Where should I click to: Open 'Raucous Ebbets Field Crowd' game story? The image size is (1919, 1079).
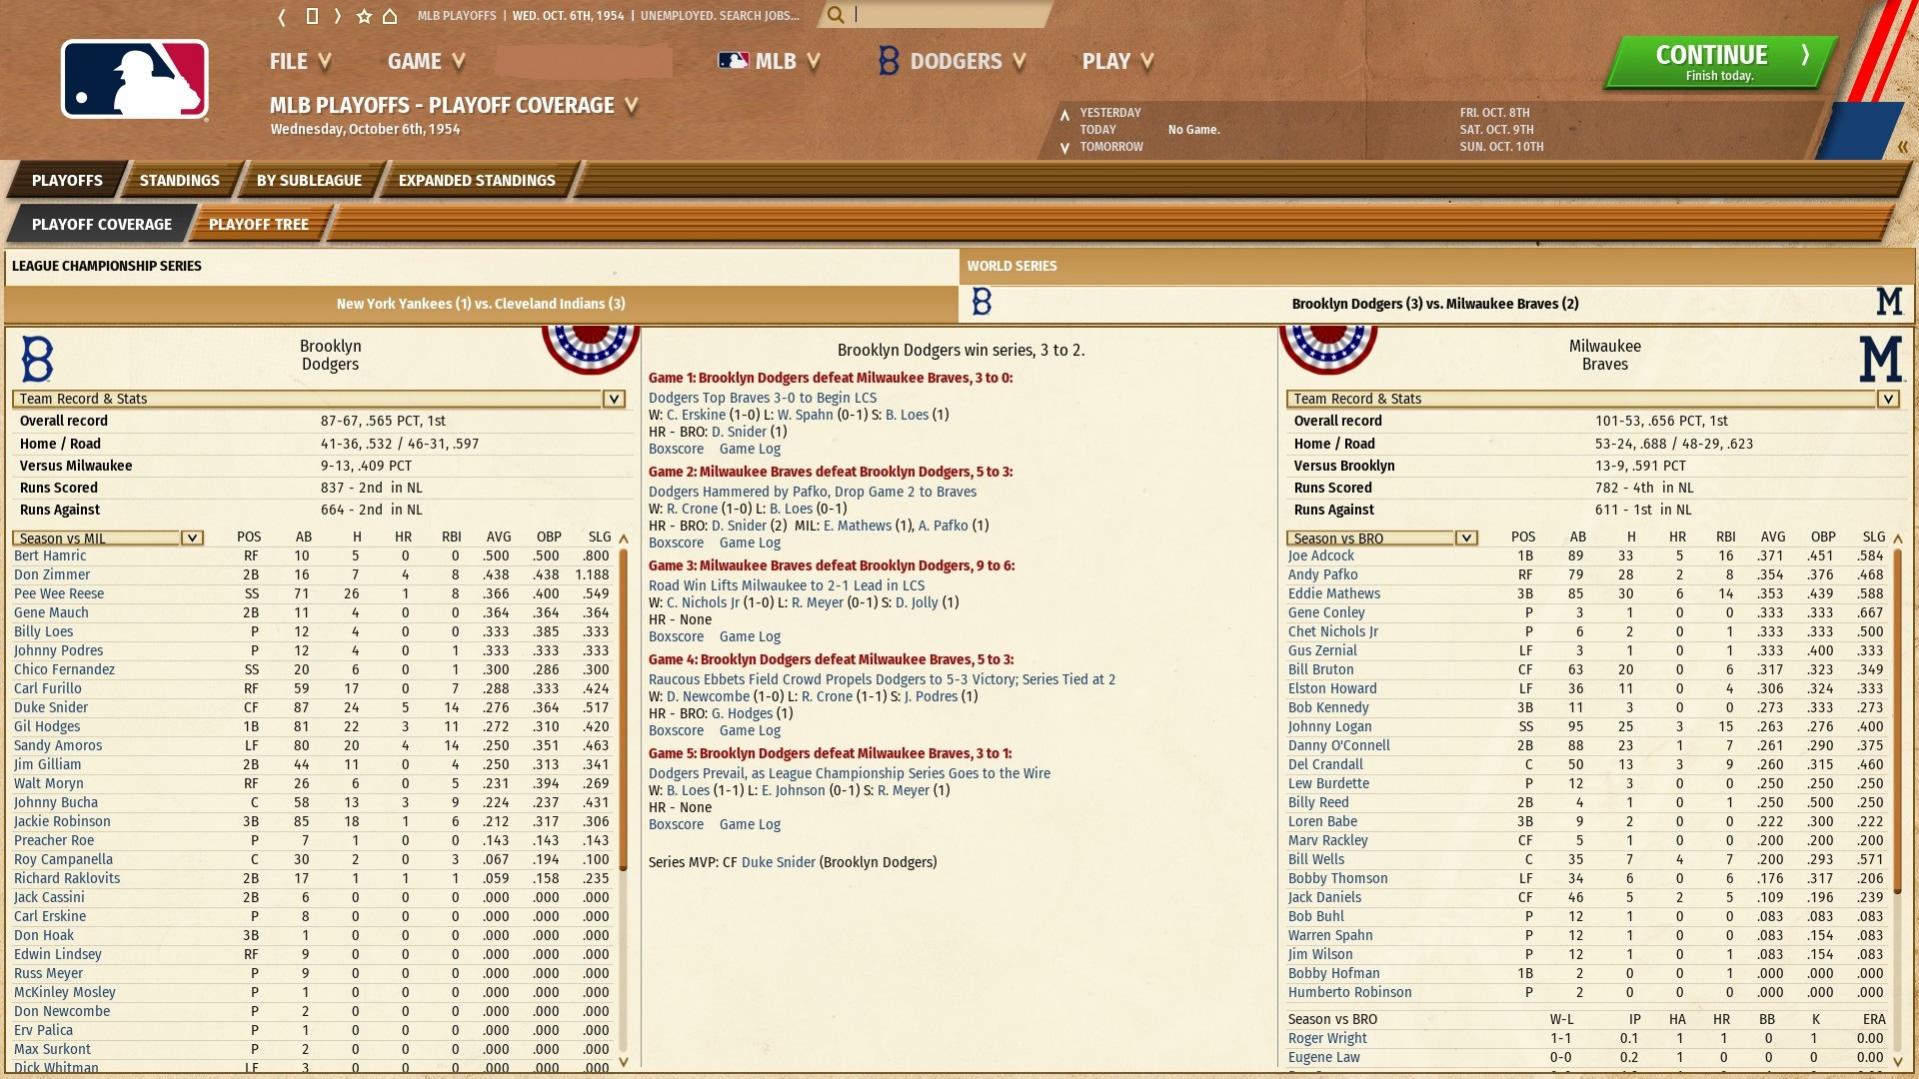coord(881,680)
